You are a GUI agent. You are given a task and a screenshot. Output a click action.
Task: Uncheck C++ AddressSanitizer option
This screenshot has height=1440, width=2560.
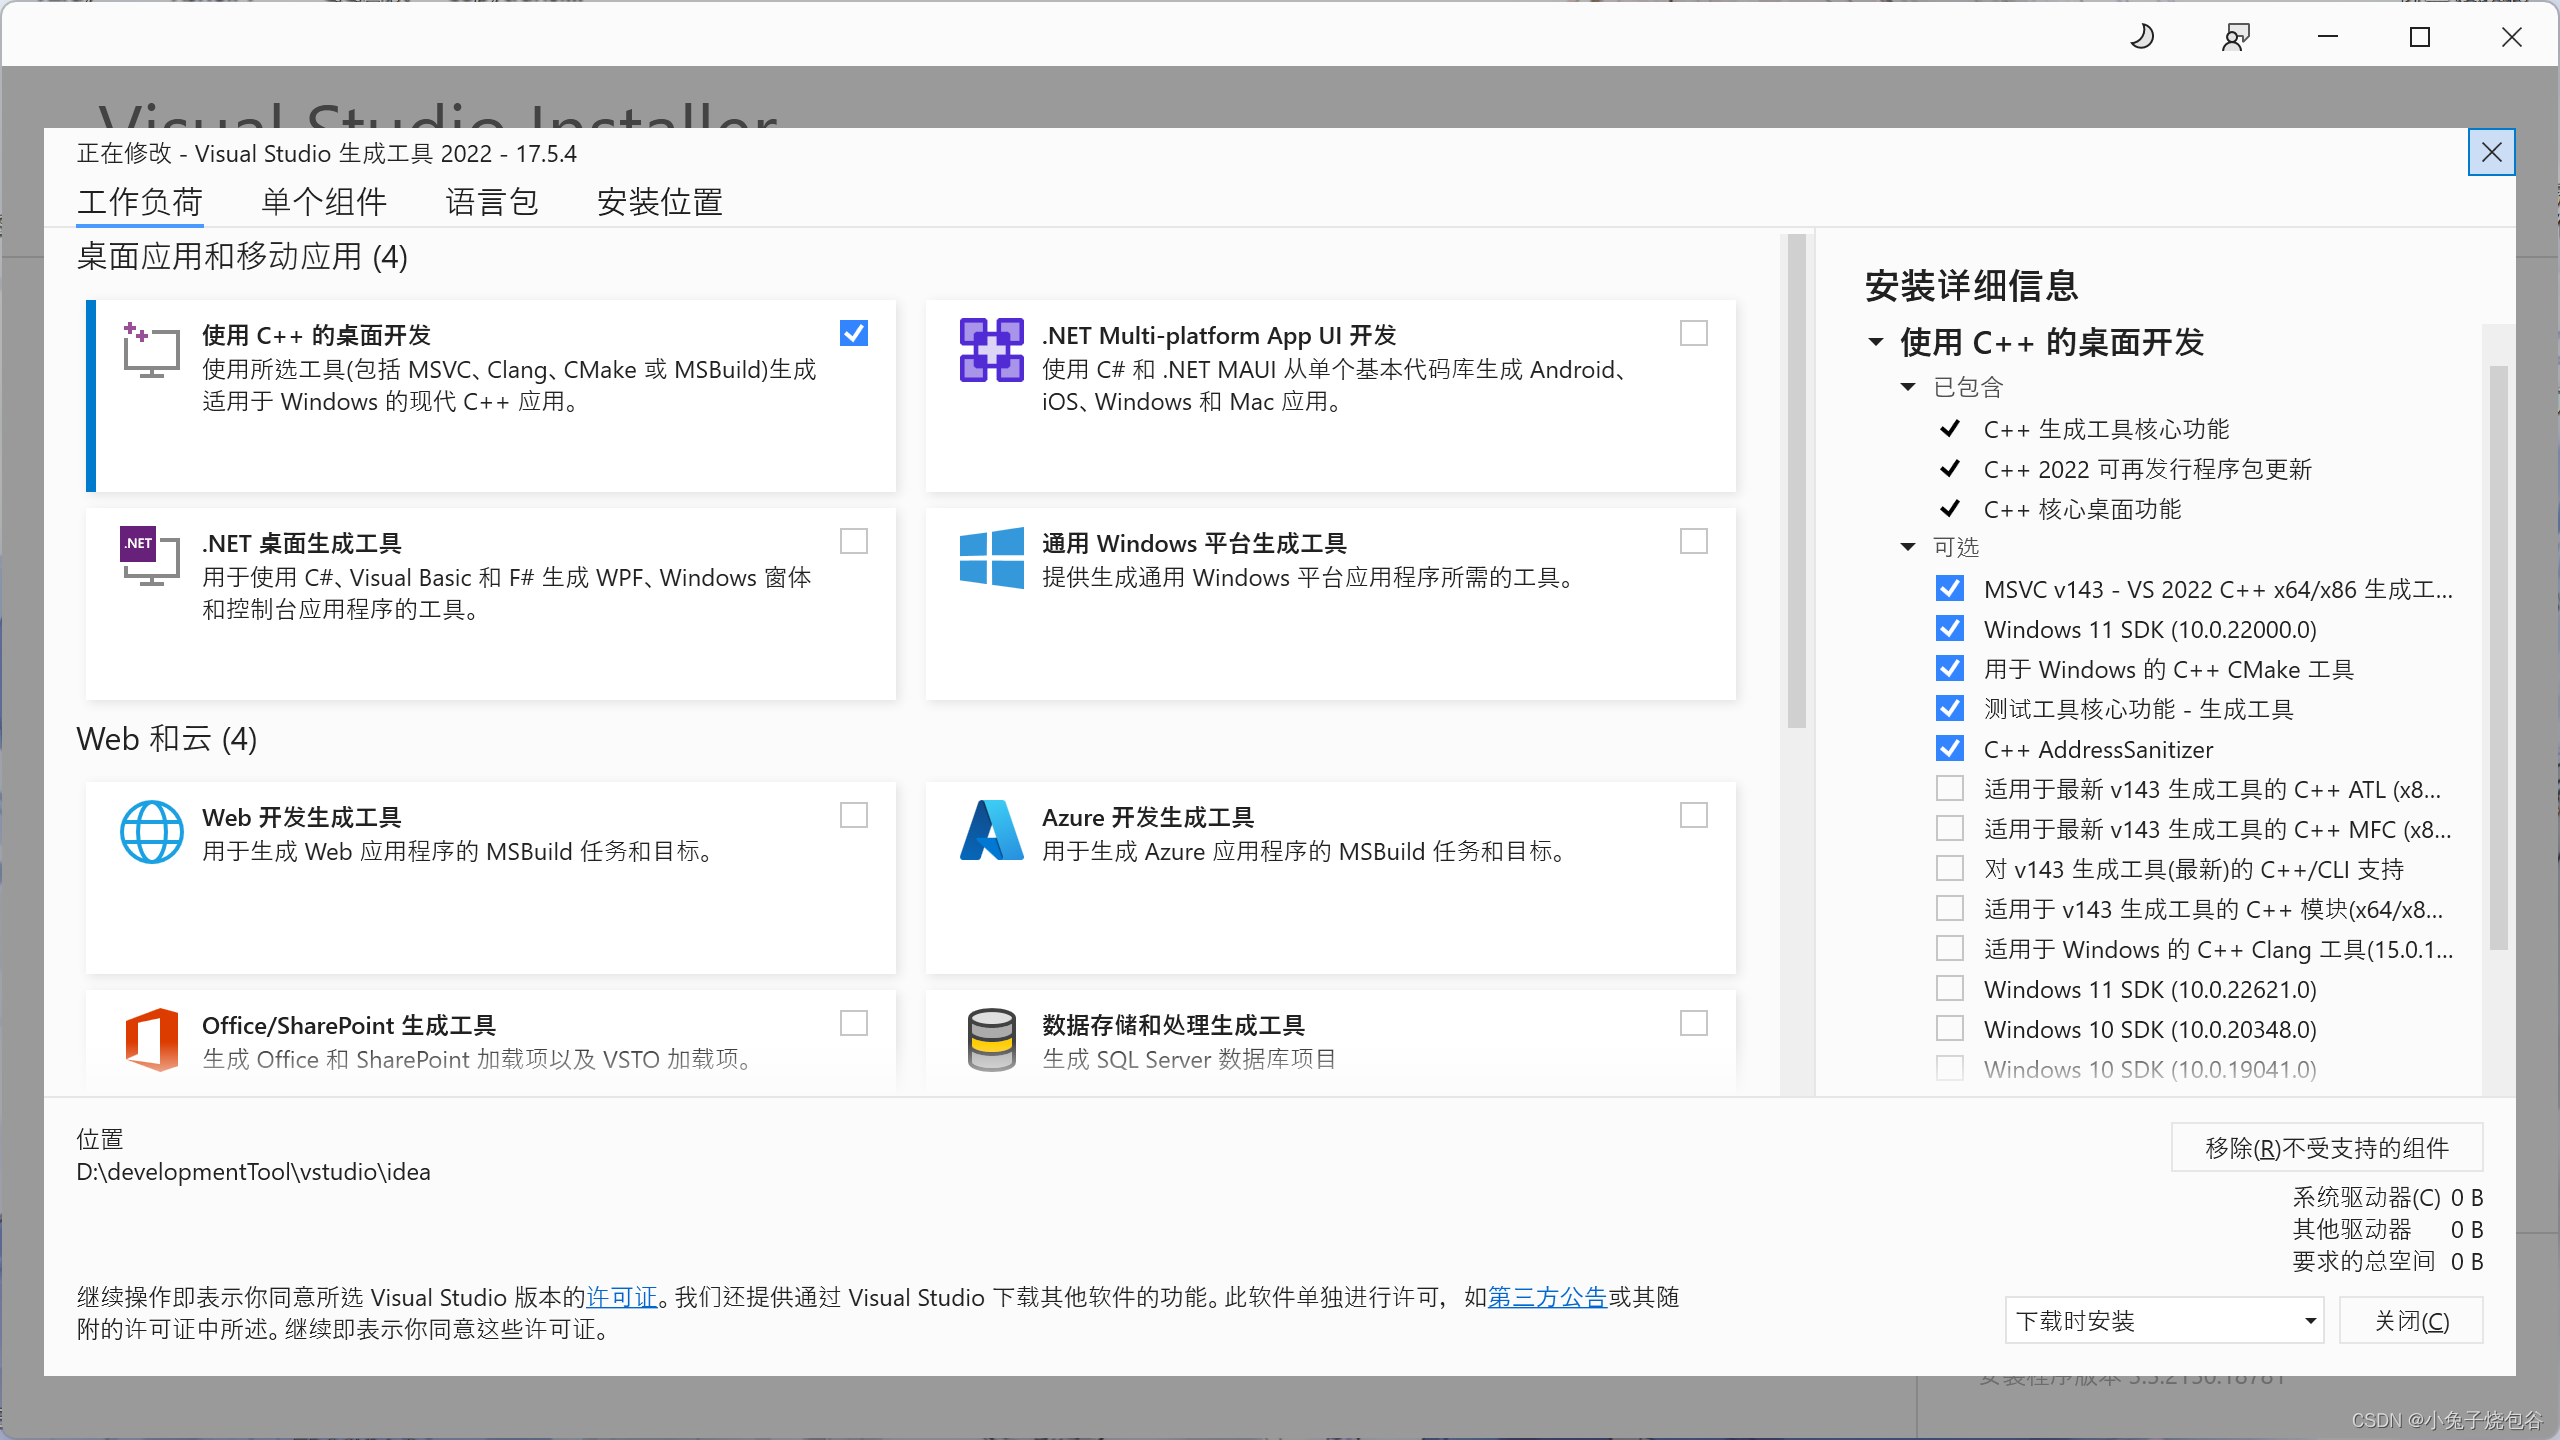click(x=1950, y=748)
